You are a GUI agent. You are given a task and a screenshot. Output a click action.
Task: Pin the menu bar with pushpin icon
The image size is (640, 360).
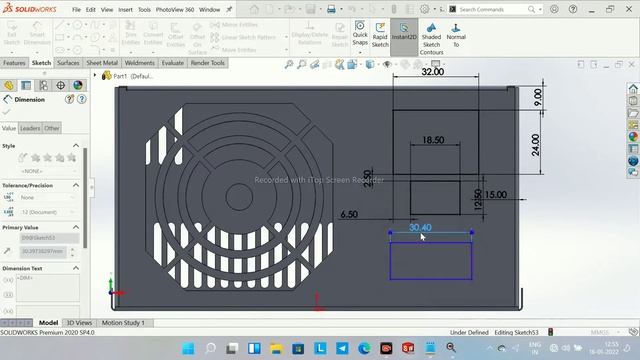click(229, 9)
